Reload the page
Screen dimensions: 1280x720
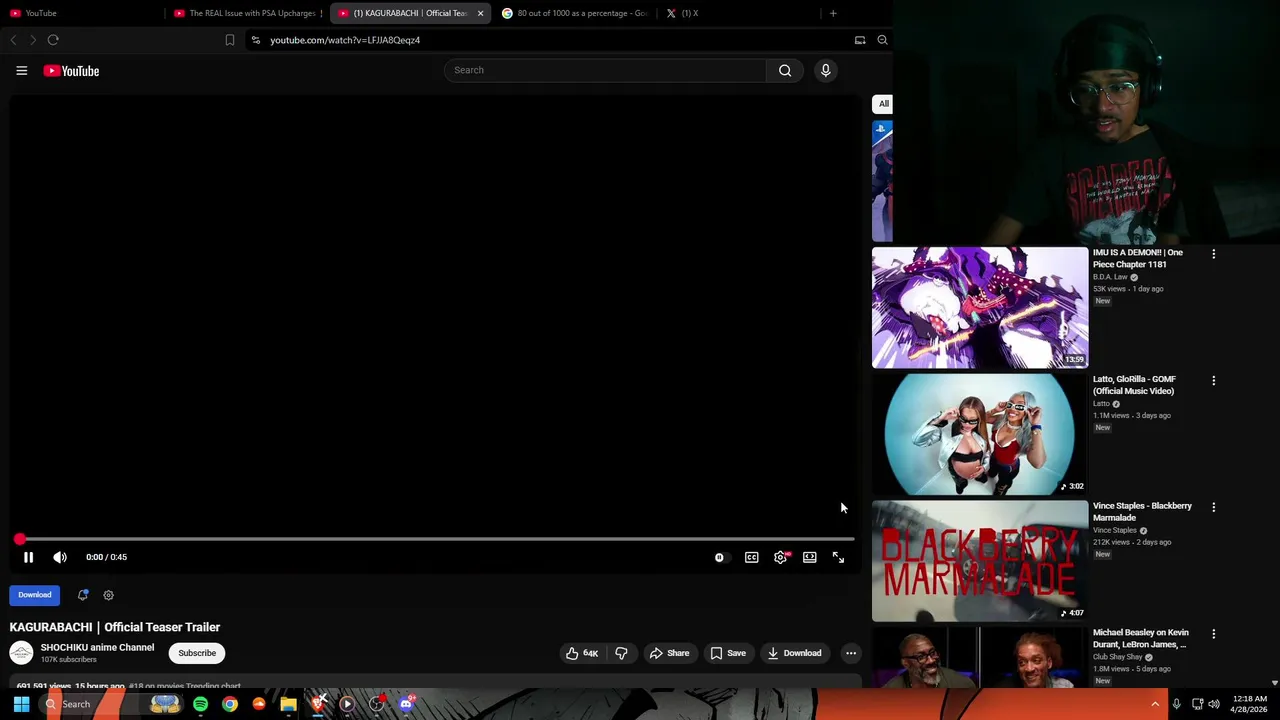coord(53,40)
